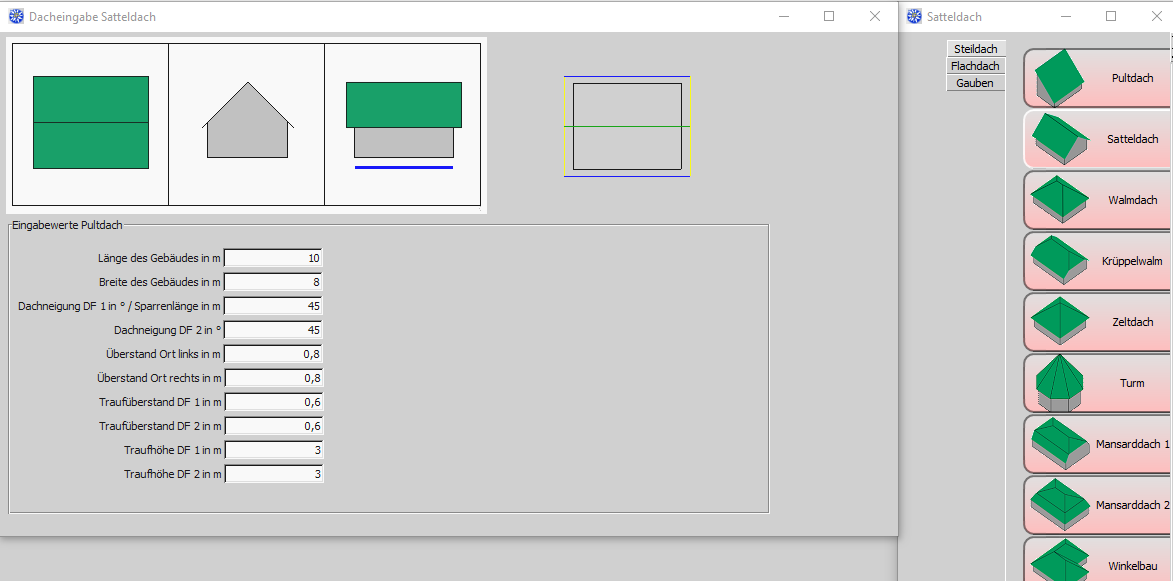This screenshot has width=1173, height=581.
Task: Switch to the Steildach tab
Action: coord(975,49)
